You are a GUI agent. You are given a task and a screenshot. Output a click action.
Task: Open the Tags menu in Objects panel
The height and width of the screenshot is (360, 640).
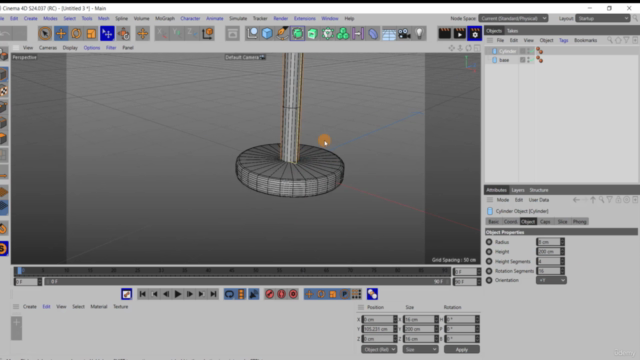coord(563,40)
